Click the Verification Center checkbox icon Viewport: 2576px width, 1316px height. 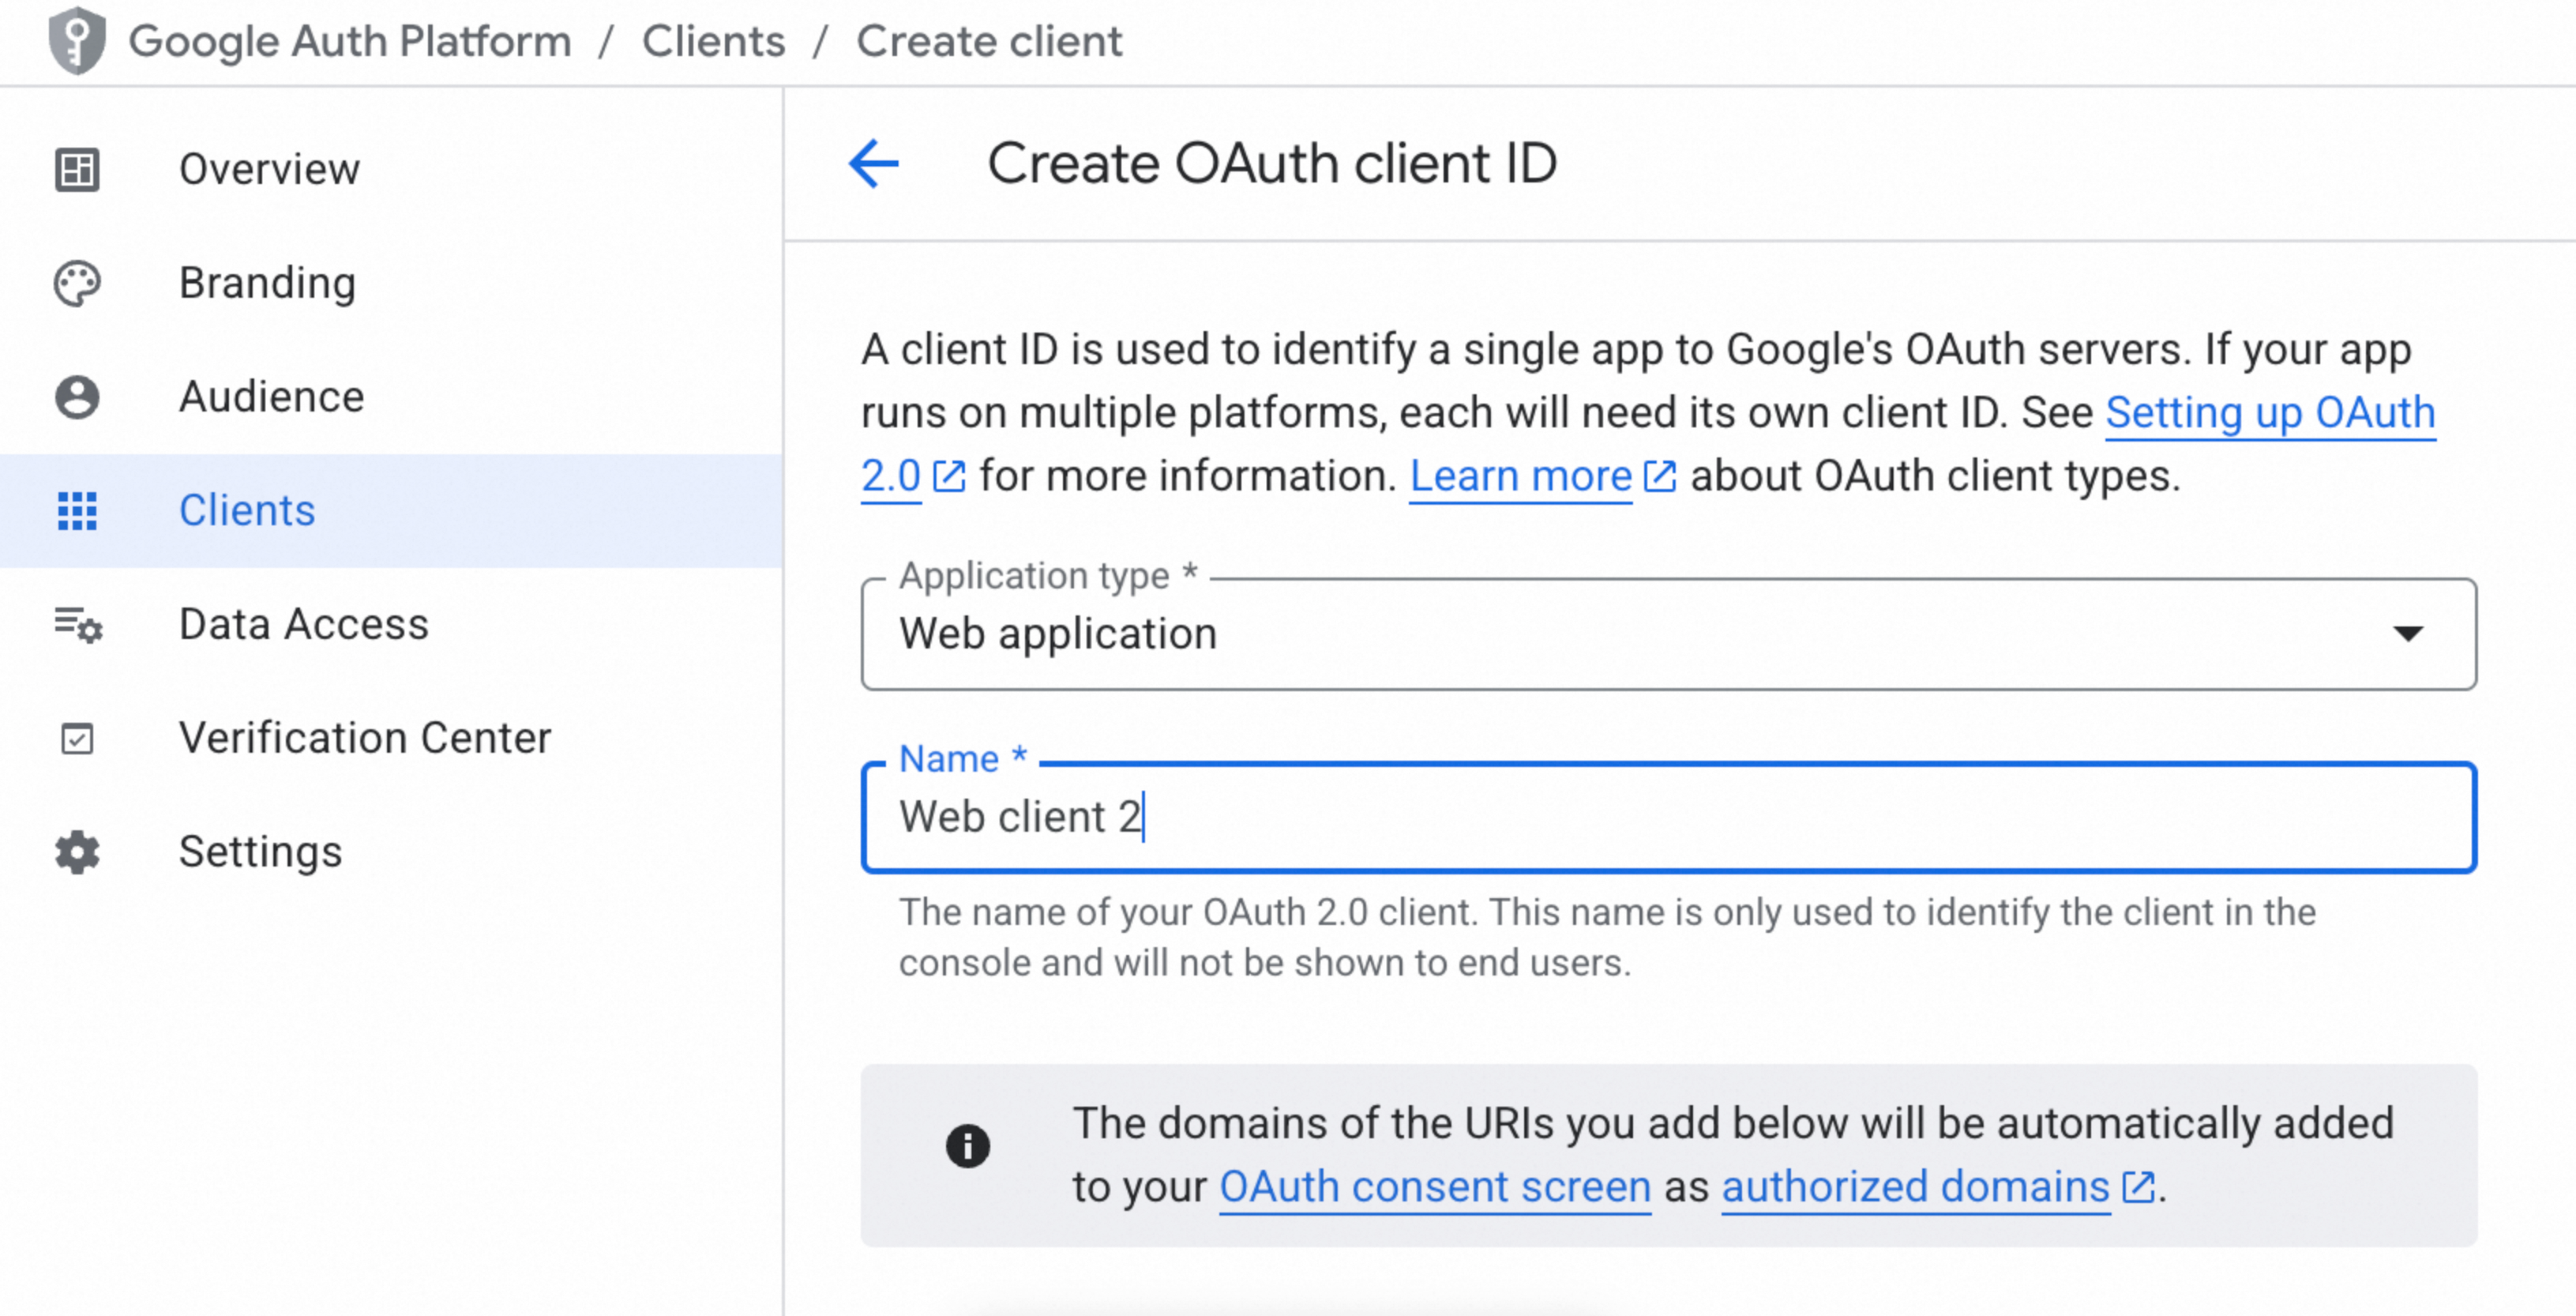coord(77,739)
